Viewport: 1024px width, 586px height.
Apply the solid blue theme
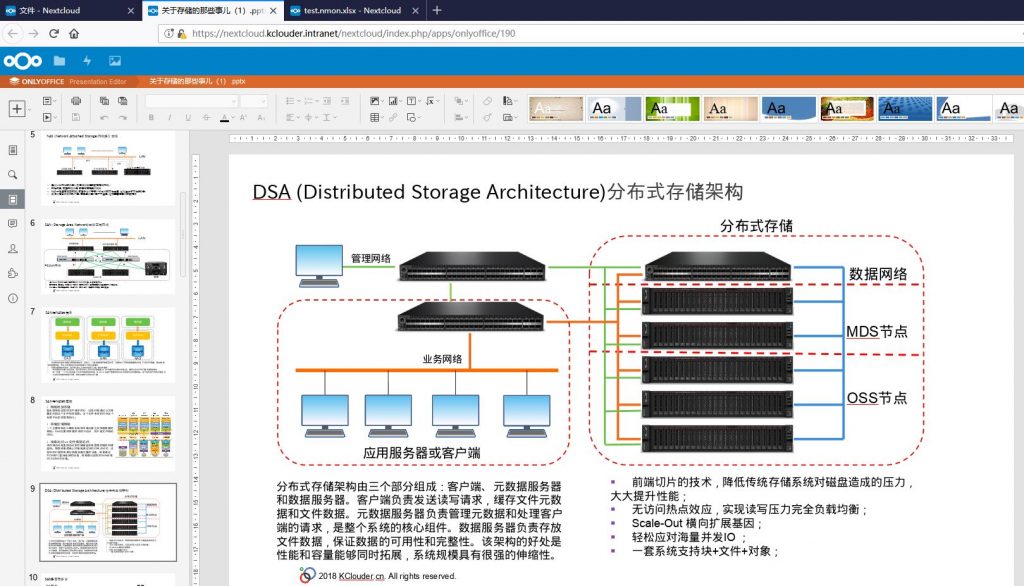[788, 109]
